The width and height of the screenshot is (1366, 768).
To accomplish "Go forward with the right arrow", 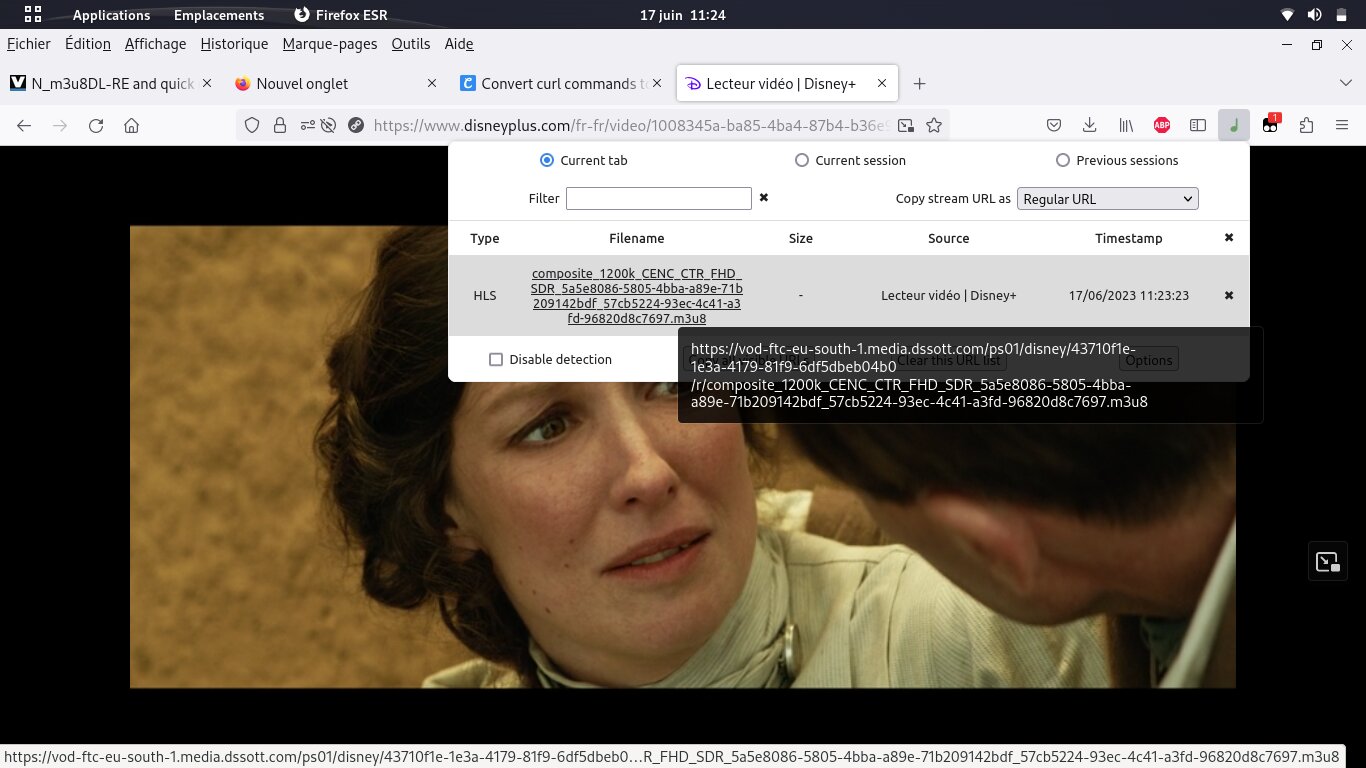I will 60,125.
